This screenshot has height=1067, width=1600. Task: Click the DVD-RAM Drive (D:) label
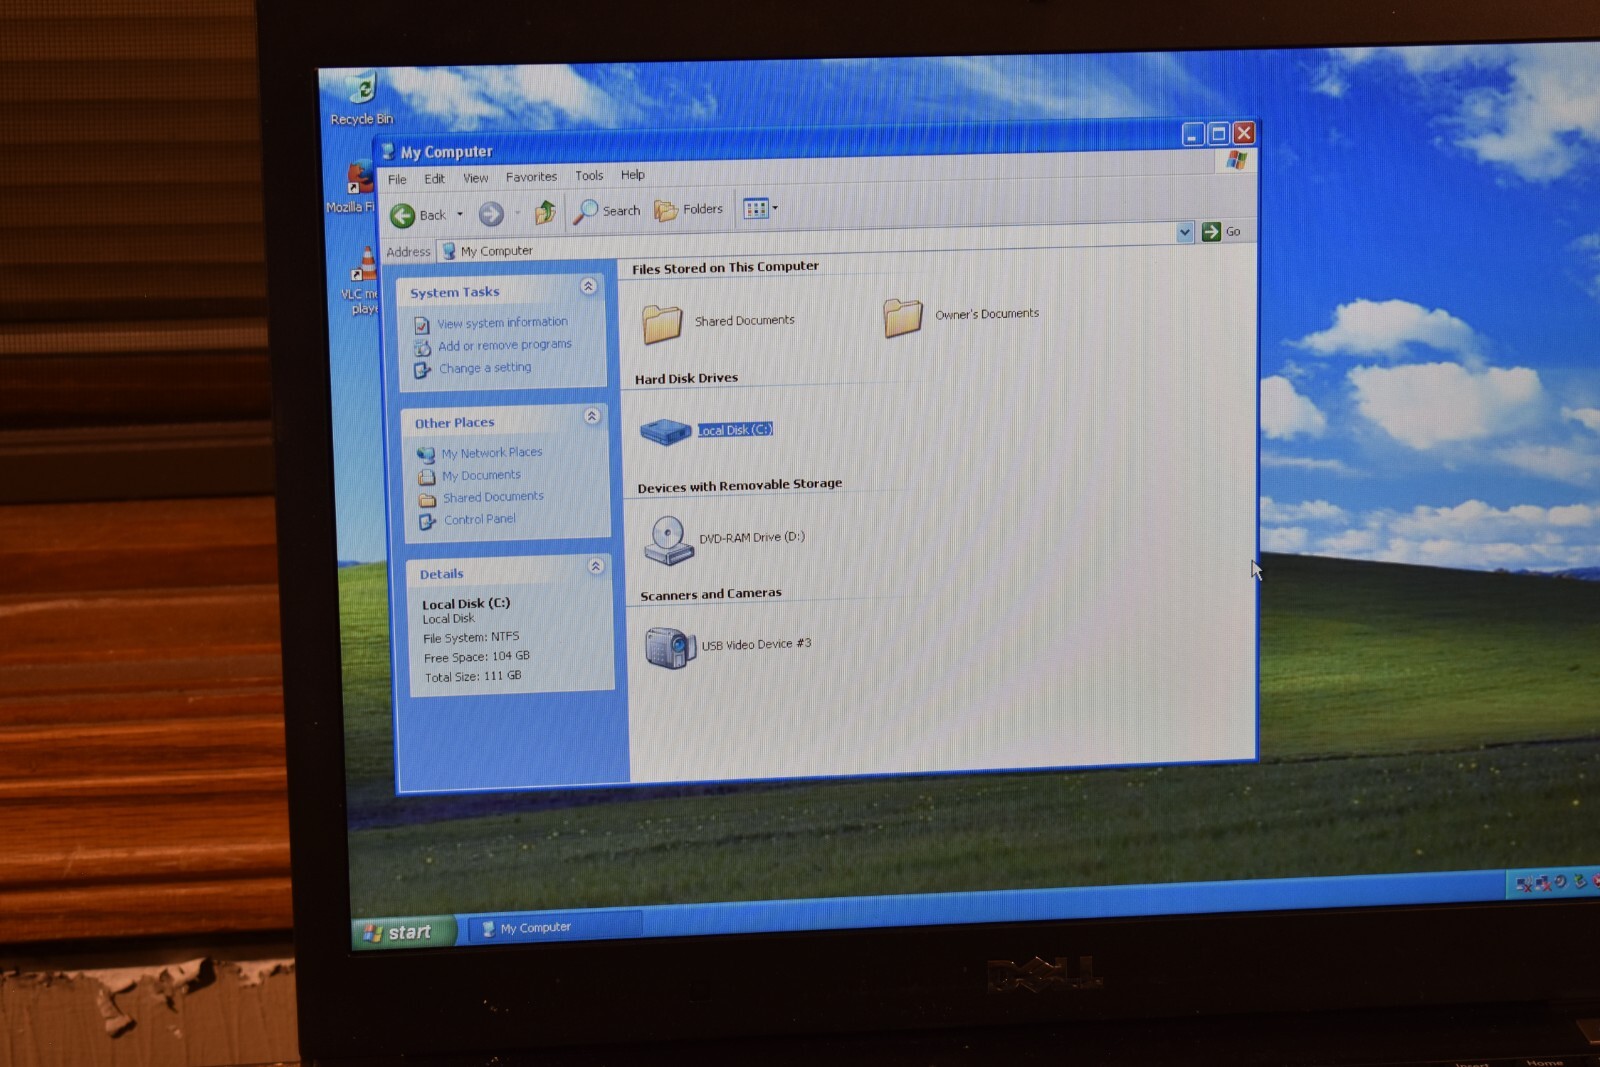pos(752,537)
